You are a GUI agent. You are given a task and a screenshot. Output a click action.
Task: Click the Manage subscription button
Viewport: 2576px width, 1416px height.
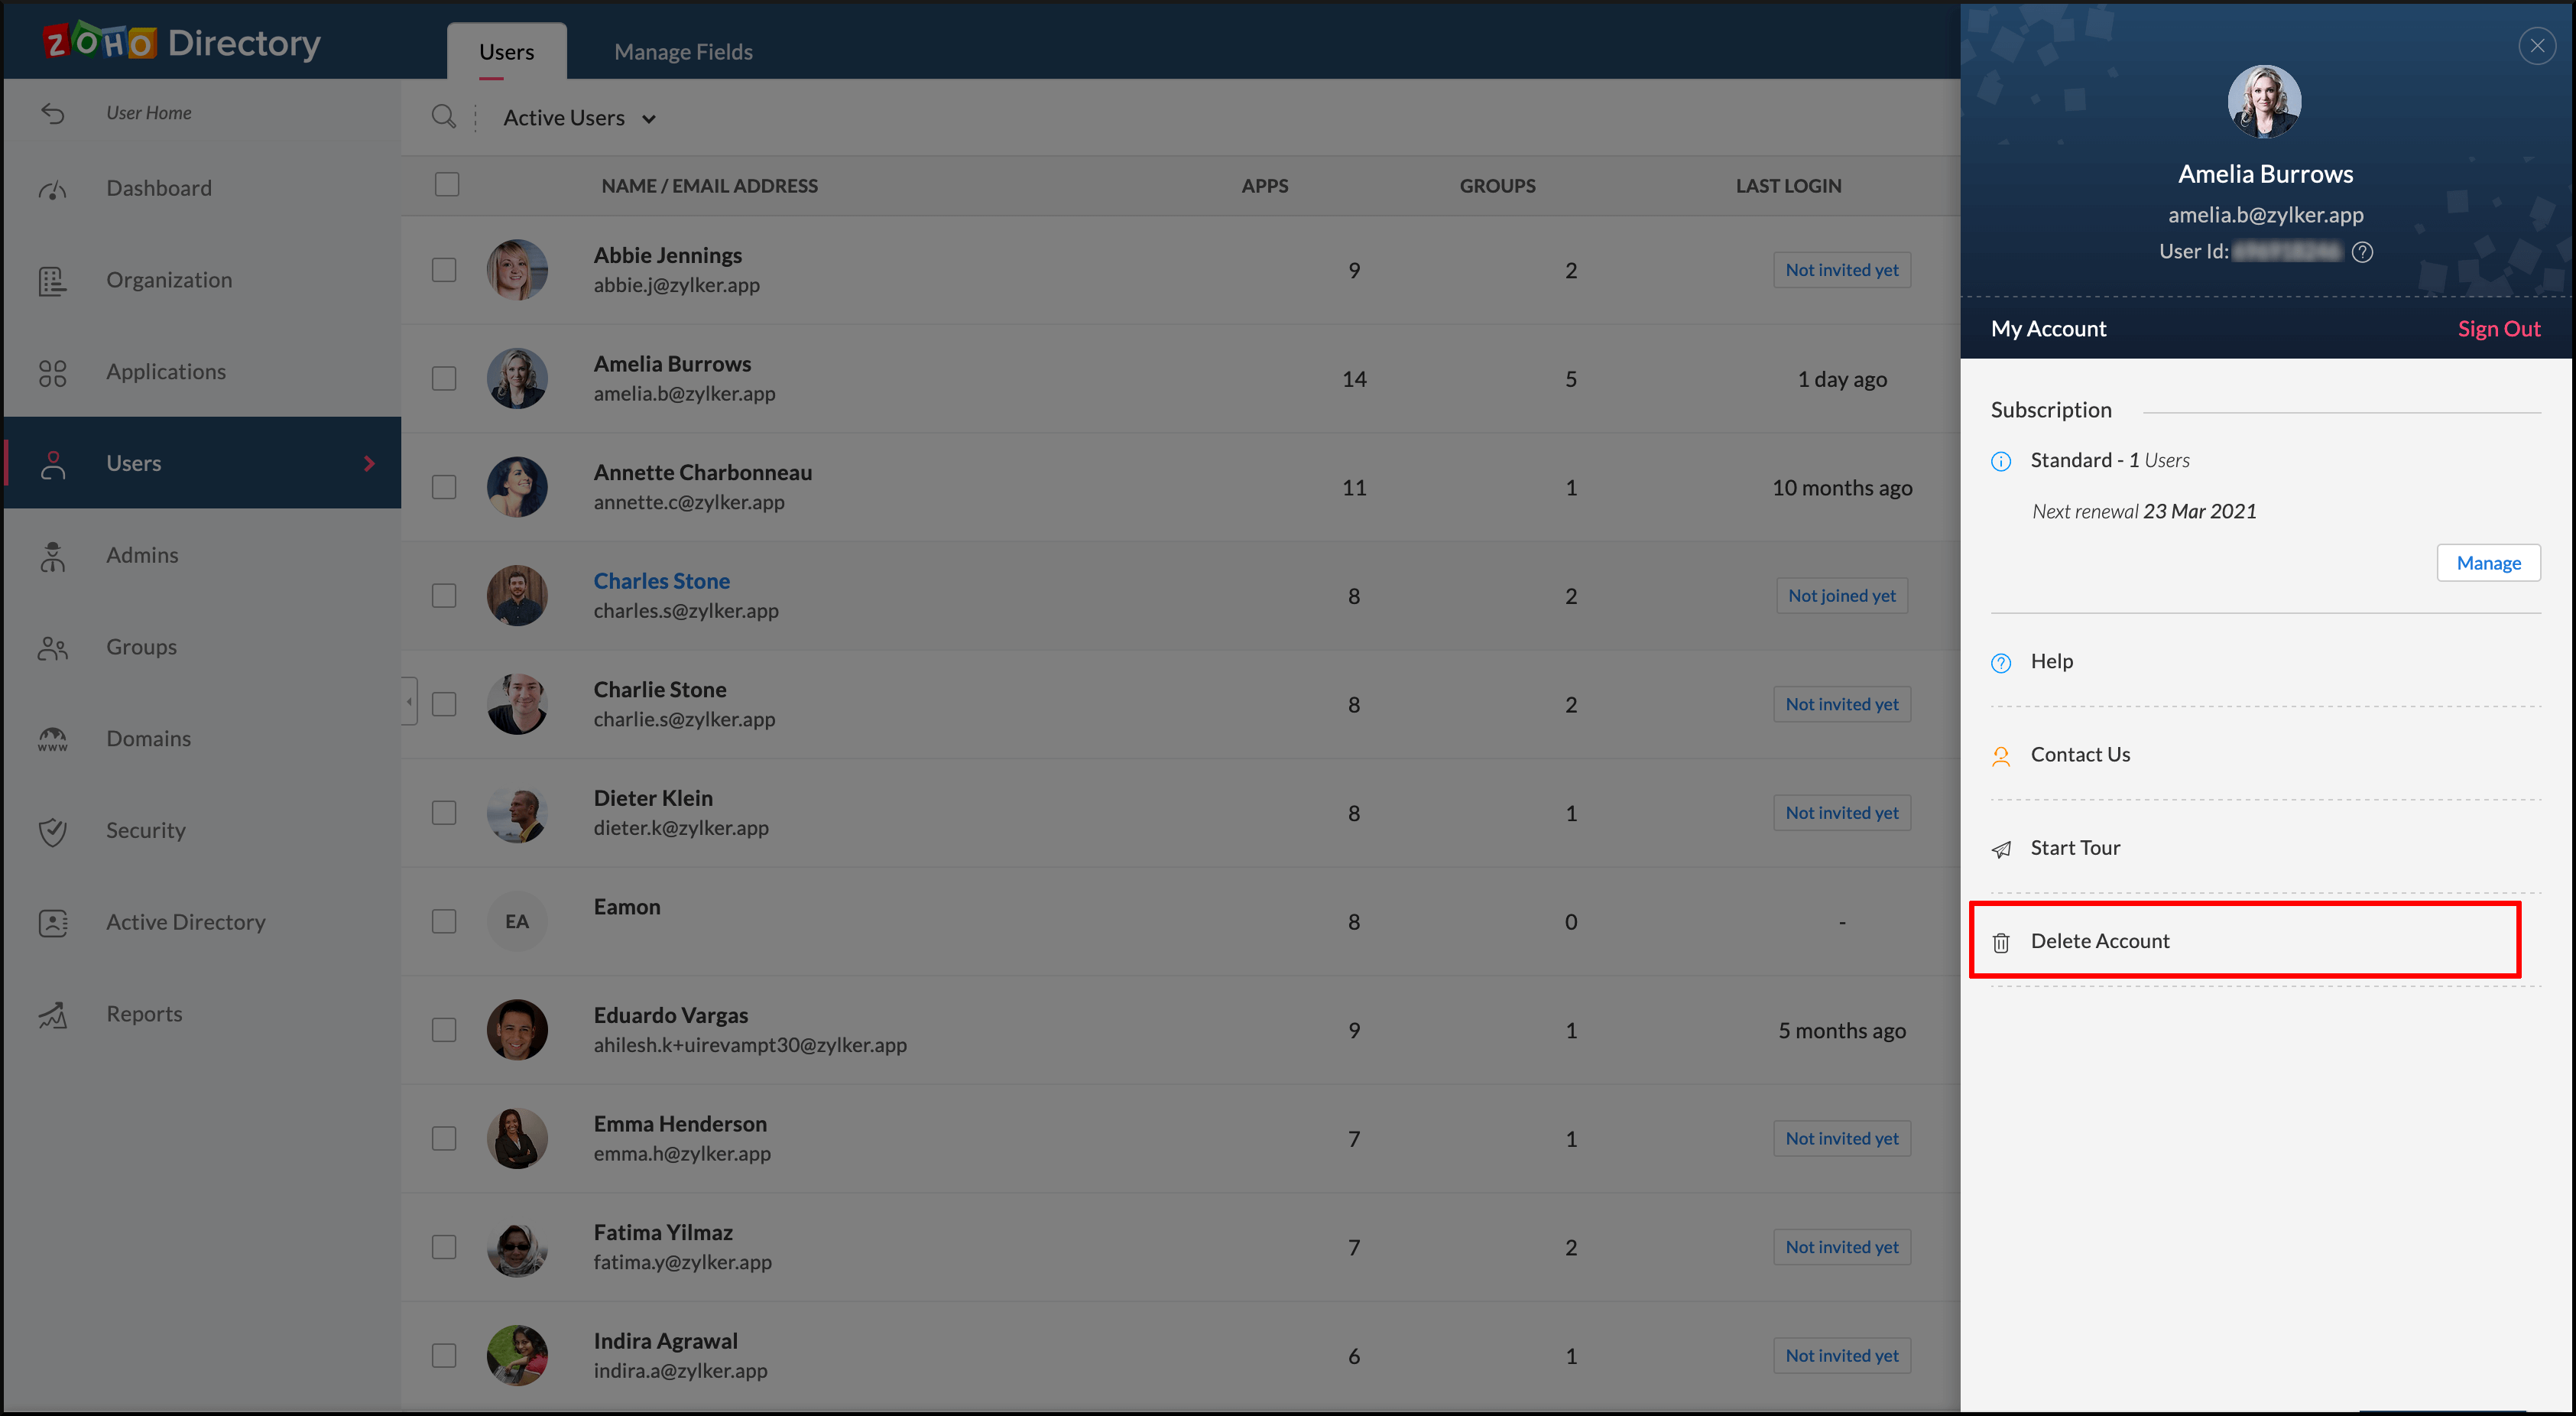tap(2488, 563)
